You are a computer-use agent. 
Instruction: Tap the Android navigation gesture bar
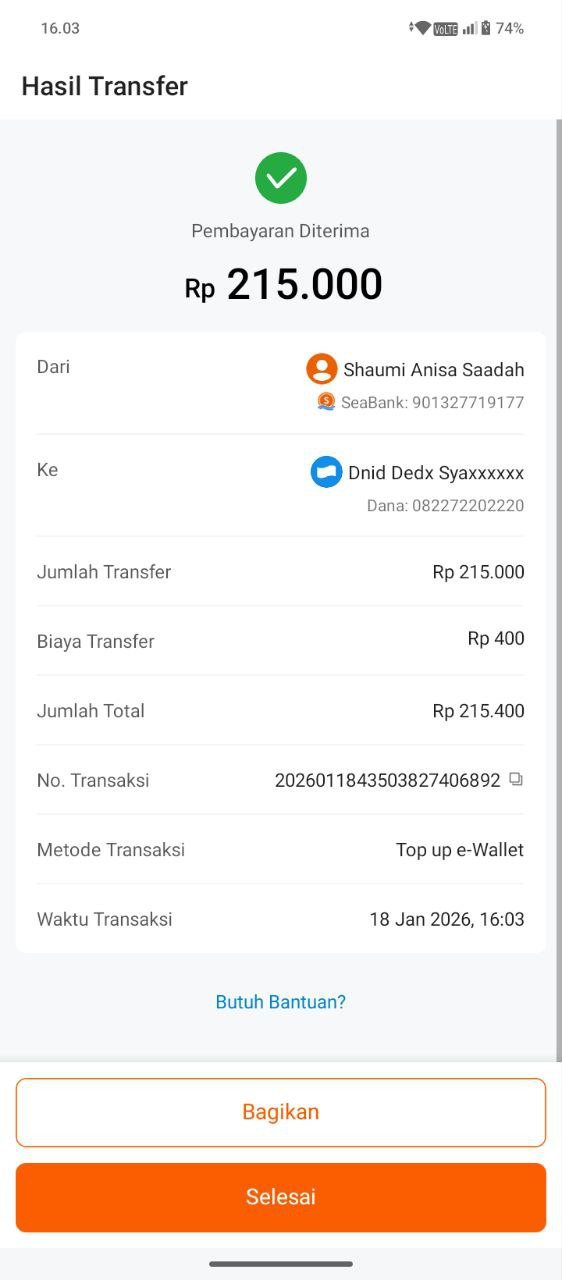[281, 1264]
